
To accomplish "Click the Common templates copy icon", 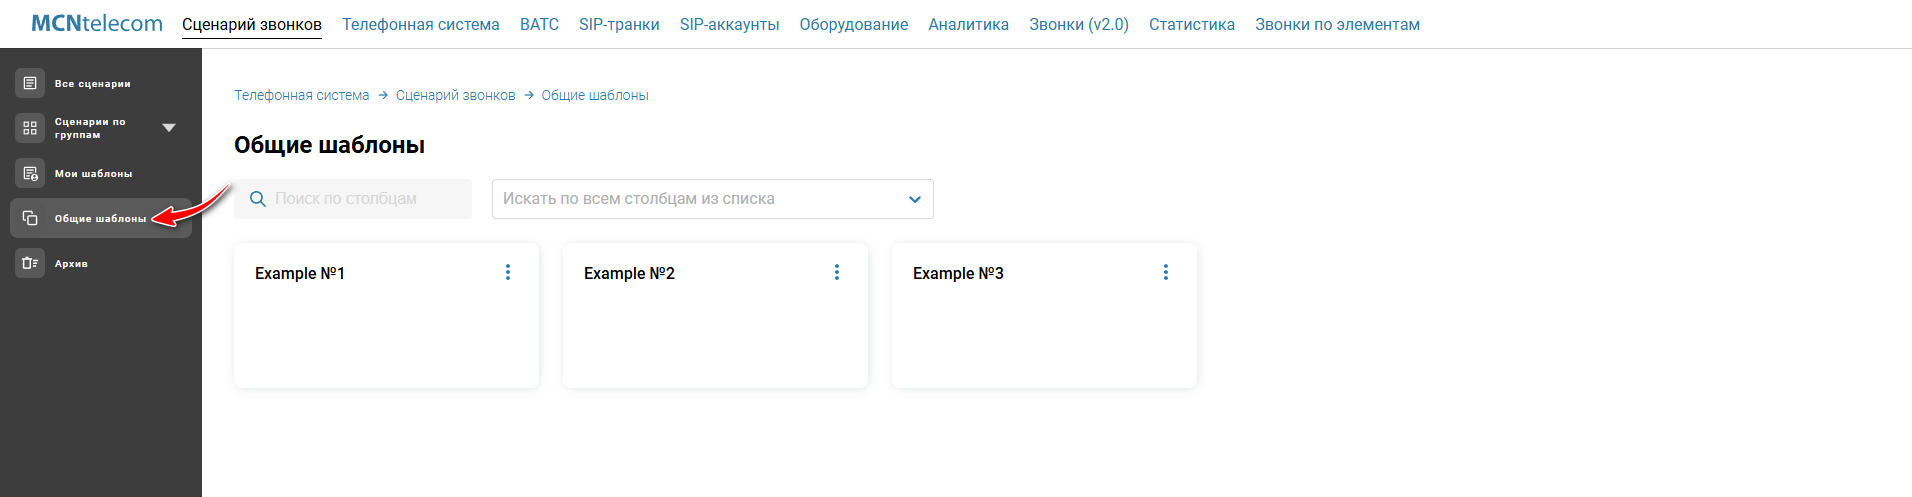I will (30, 218).
